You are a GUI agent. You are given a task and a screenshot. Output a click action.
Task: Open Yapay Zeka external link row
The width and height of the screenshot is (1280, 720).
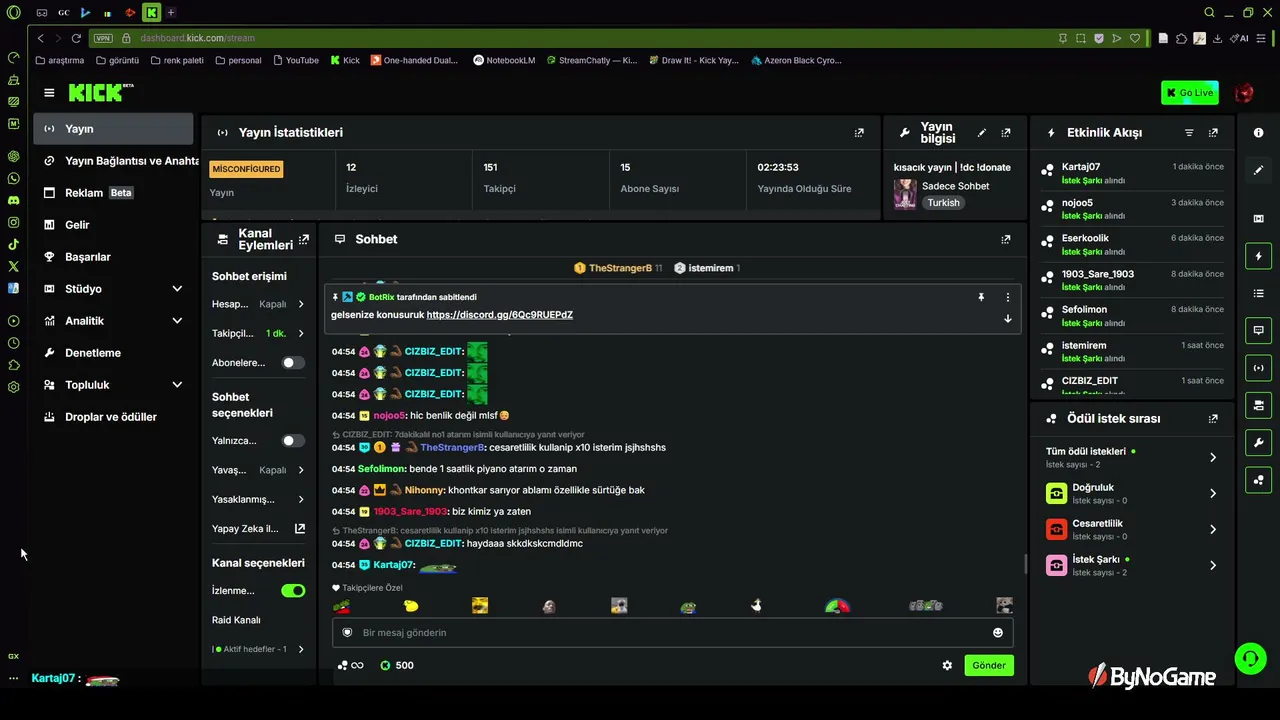(259, 528)
